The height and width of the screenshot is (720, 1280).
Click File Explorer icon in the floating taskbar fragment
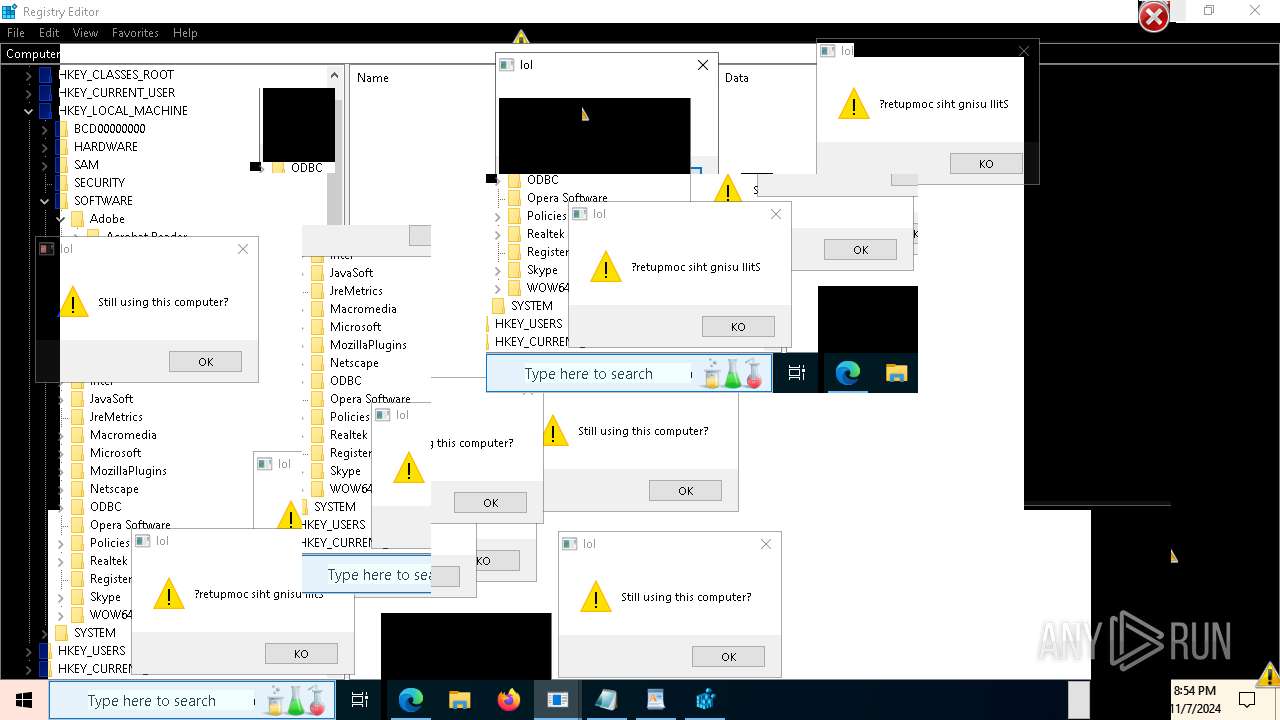click(x=896, y=373)
